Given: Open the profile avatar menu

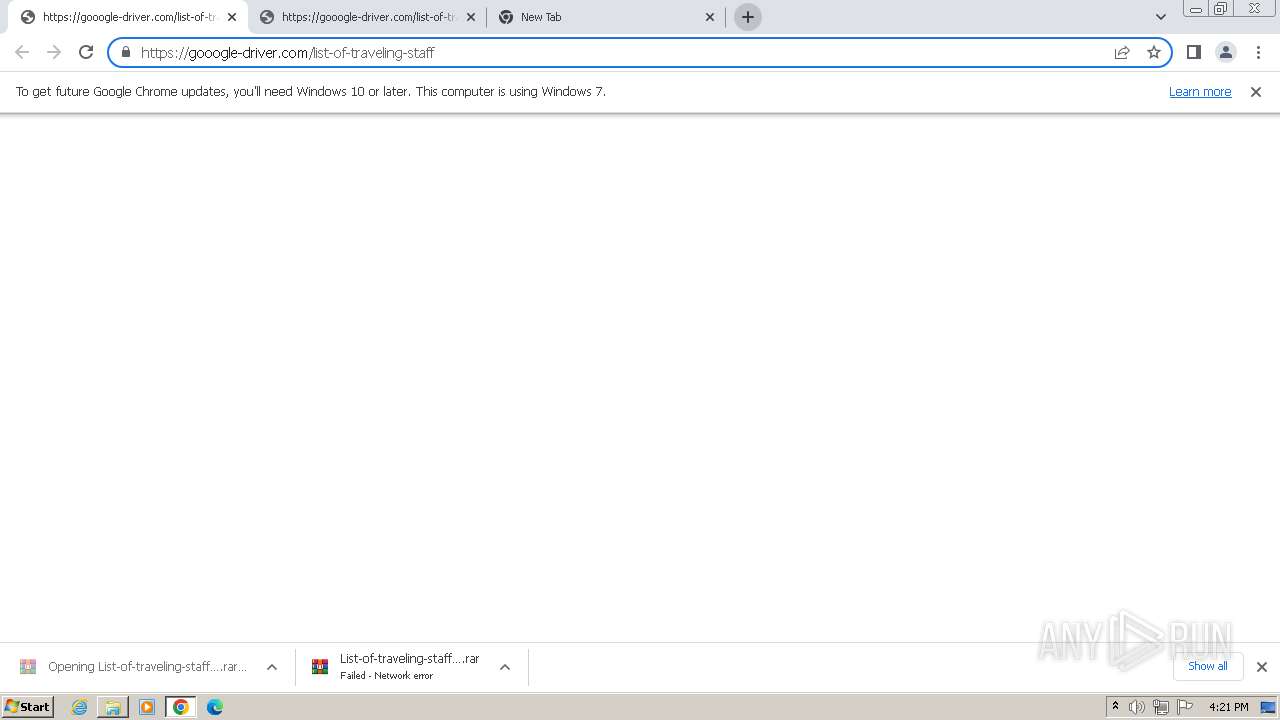Looking at the screenshot, I should click(1226, 52).
